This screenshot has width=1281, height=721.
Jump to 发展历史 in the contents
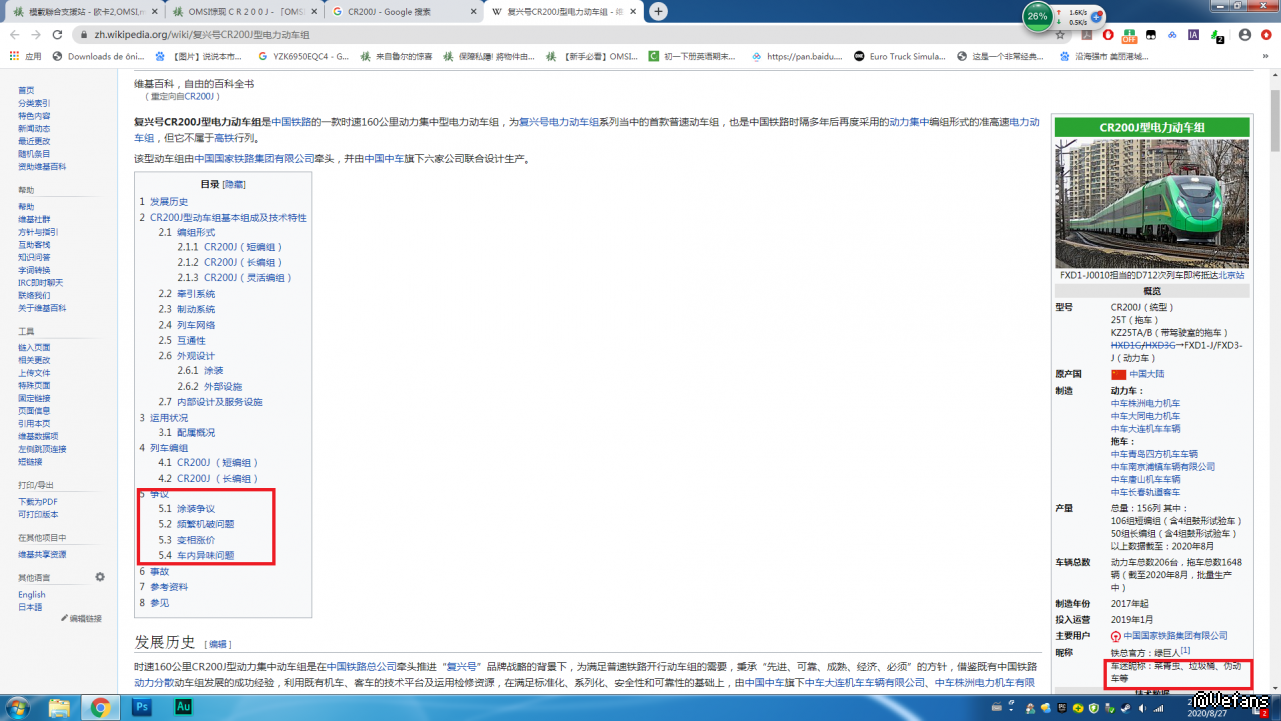[x=169, y=201]
